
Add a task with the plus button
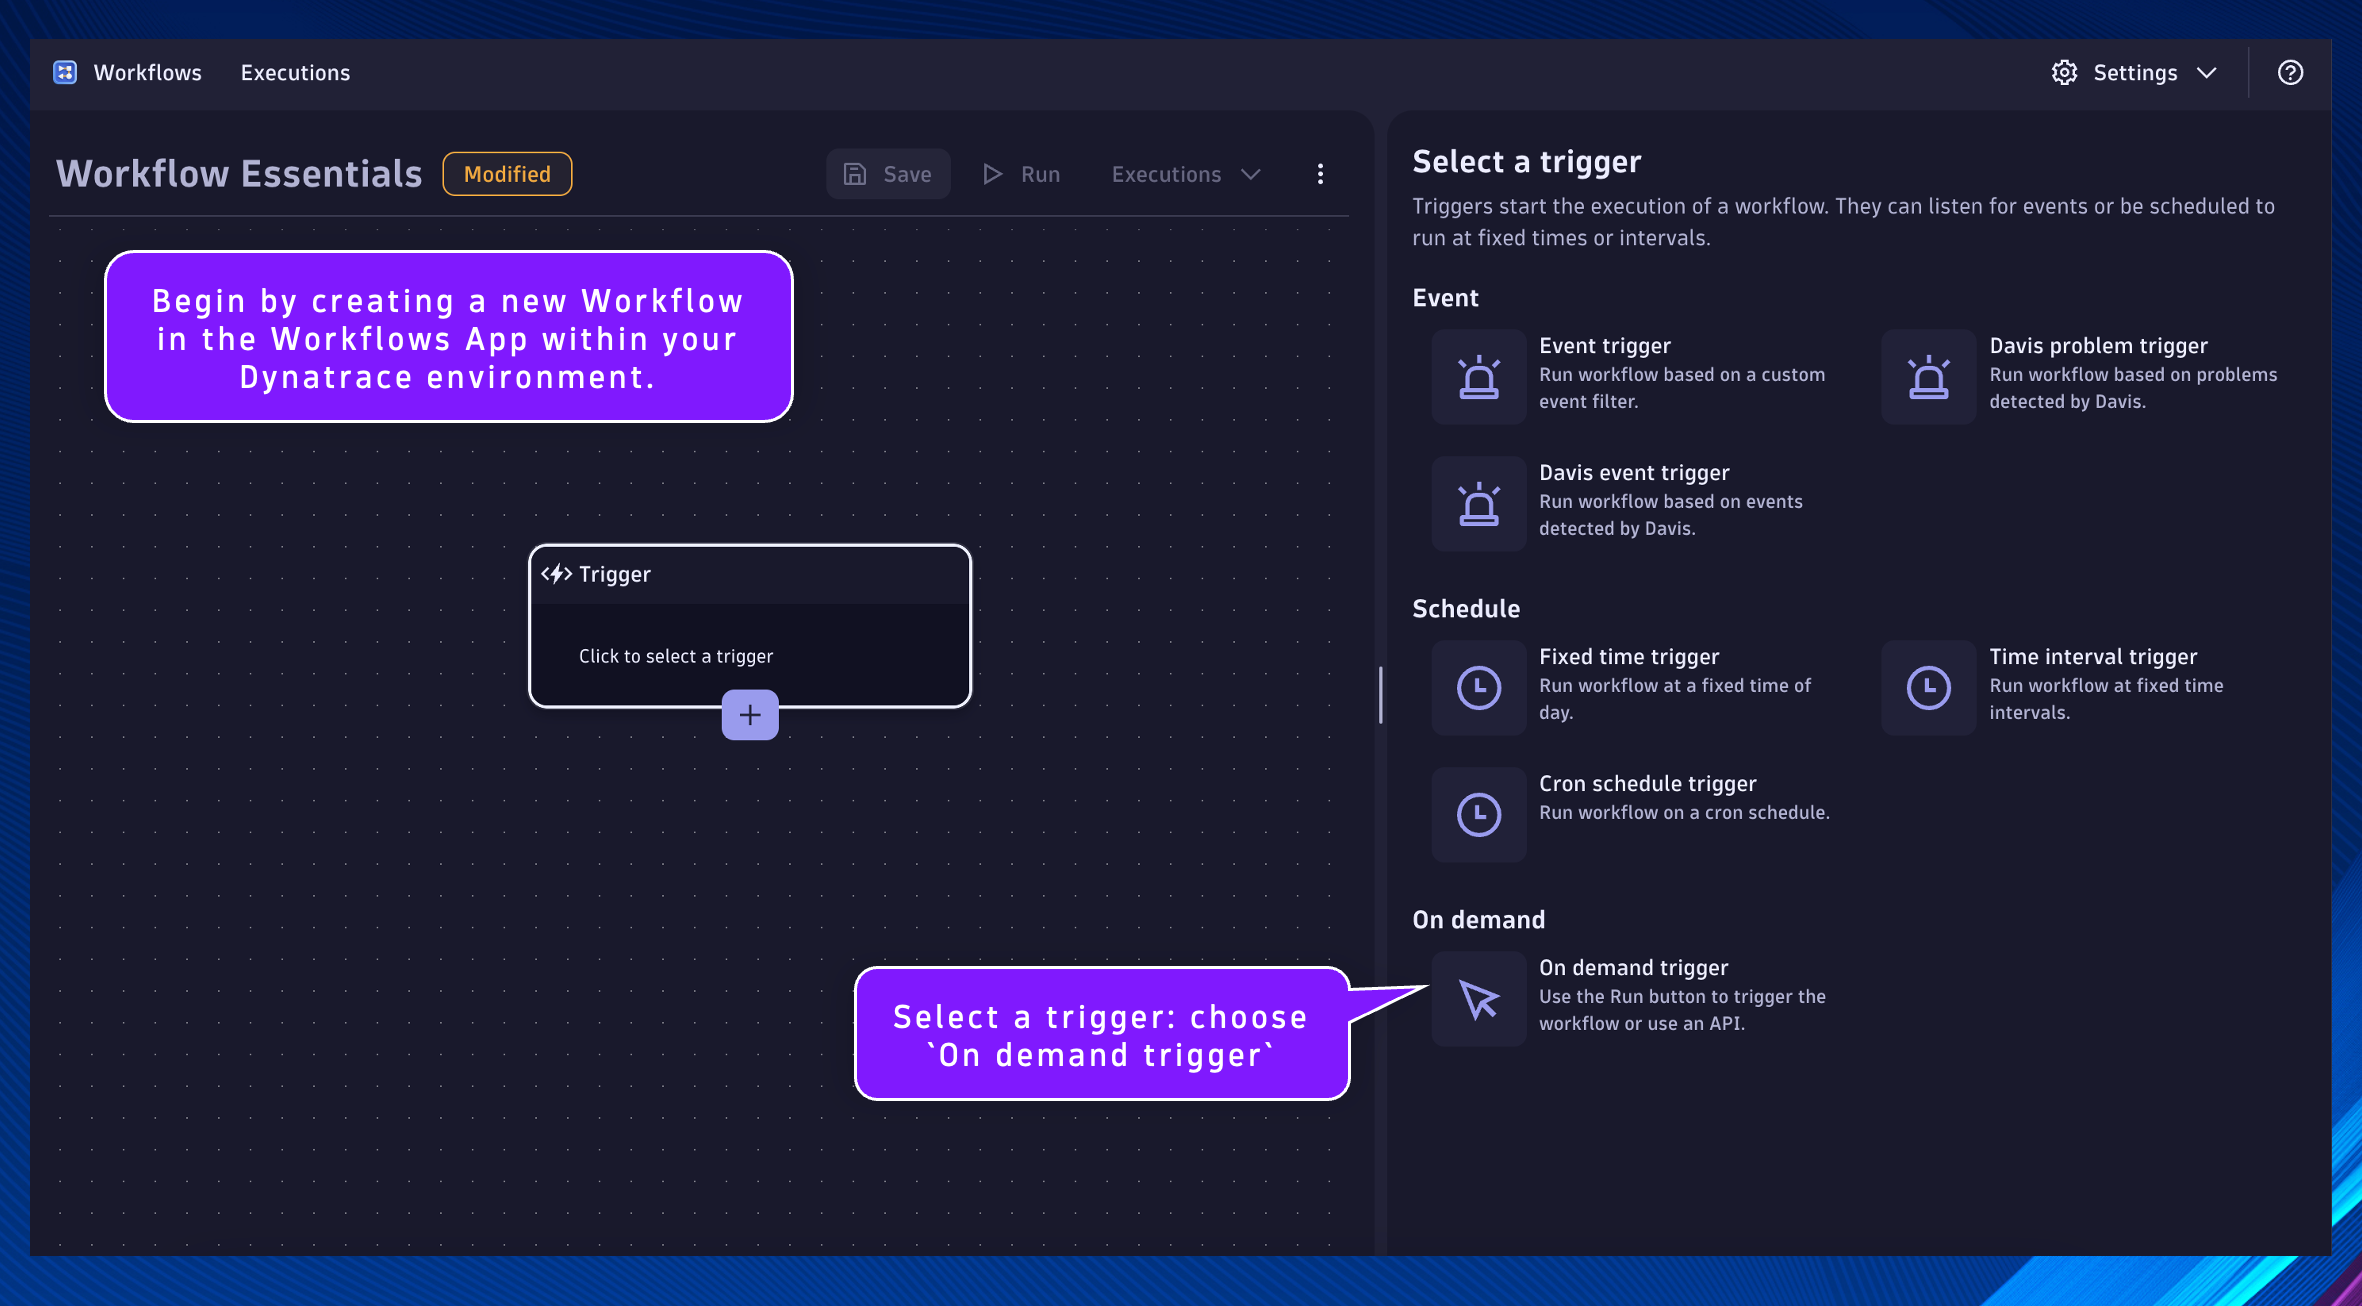[750, 715]
